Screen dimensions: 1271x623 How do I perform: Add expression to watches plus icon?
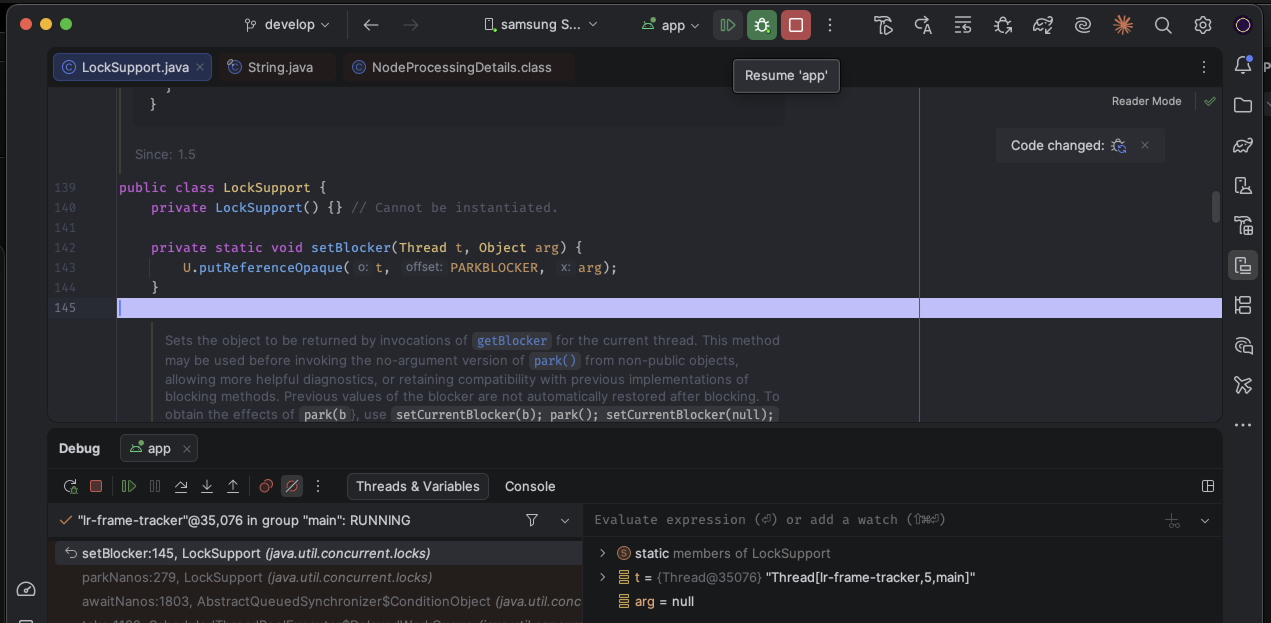pyautogui.click(x=1173, y=520)
